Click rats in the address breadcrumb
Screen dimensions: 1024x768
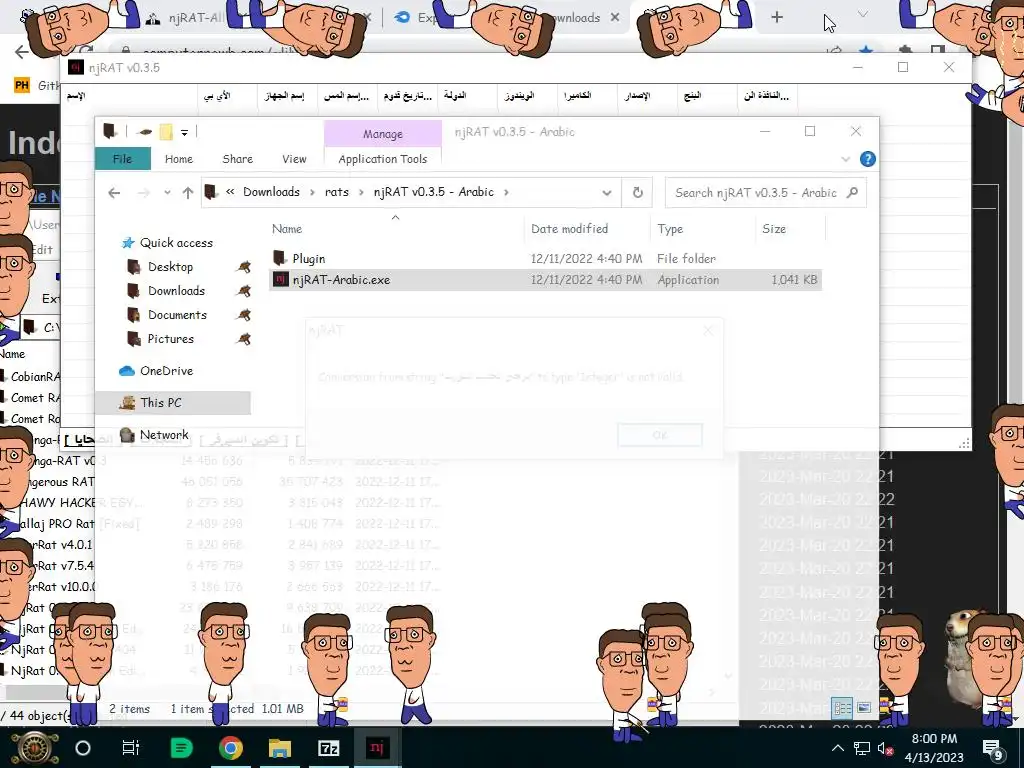tap(337, 192)
